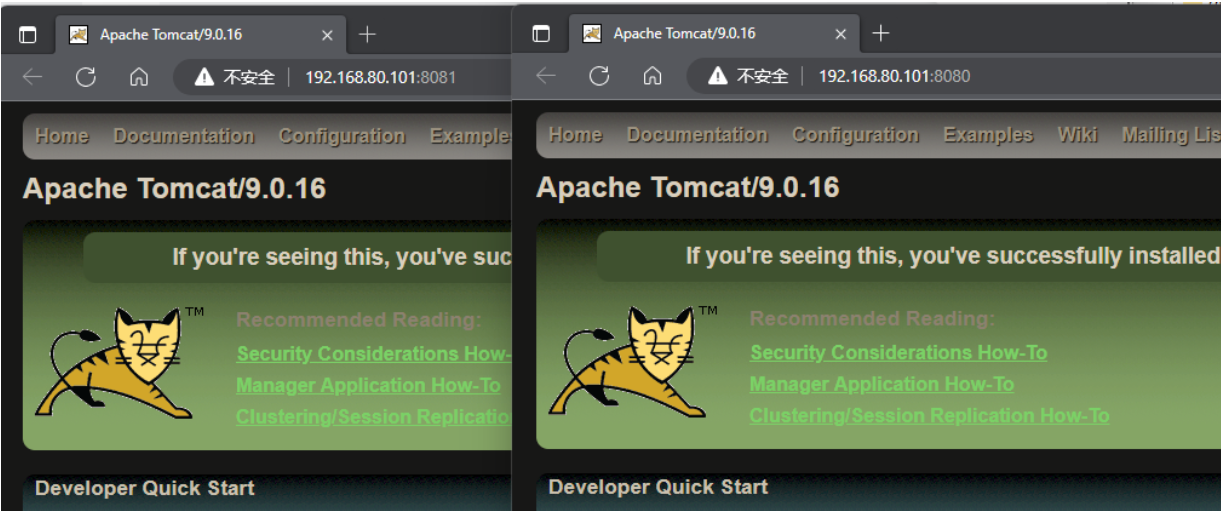Open Home nav item in right window
The width and height of the screenshot is (1221, 511).
[x=575, y=135]
